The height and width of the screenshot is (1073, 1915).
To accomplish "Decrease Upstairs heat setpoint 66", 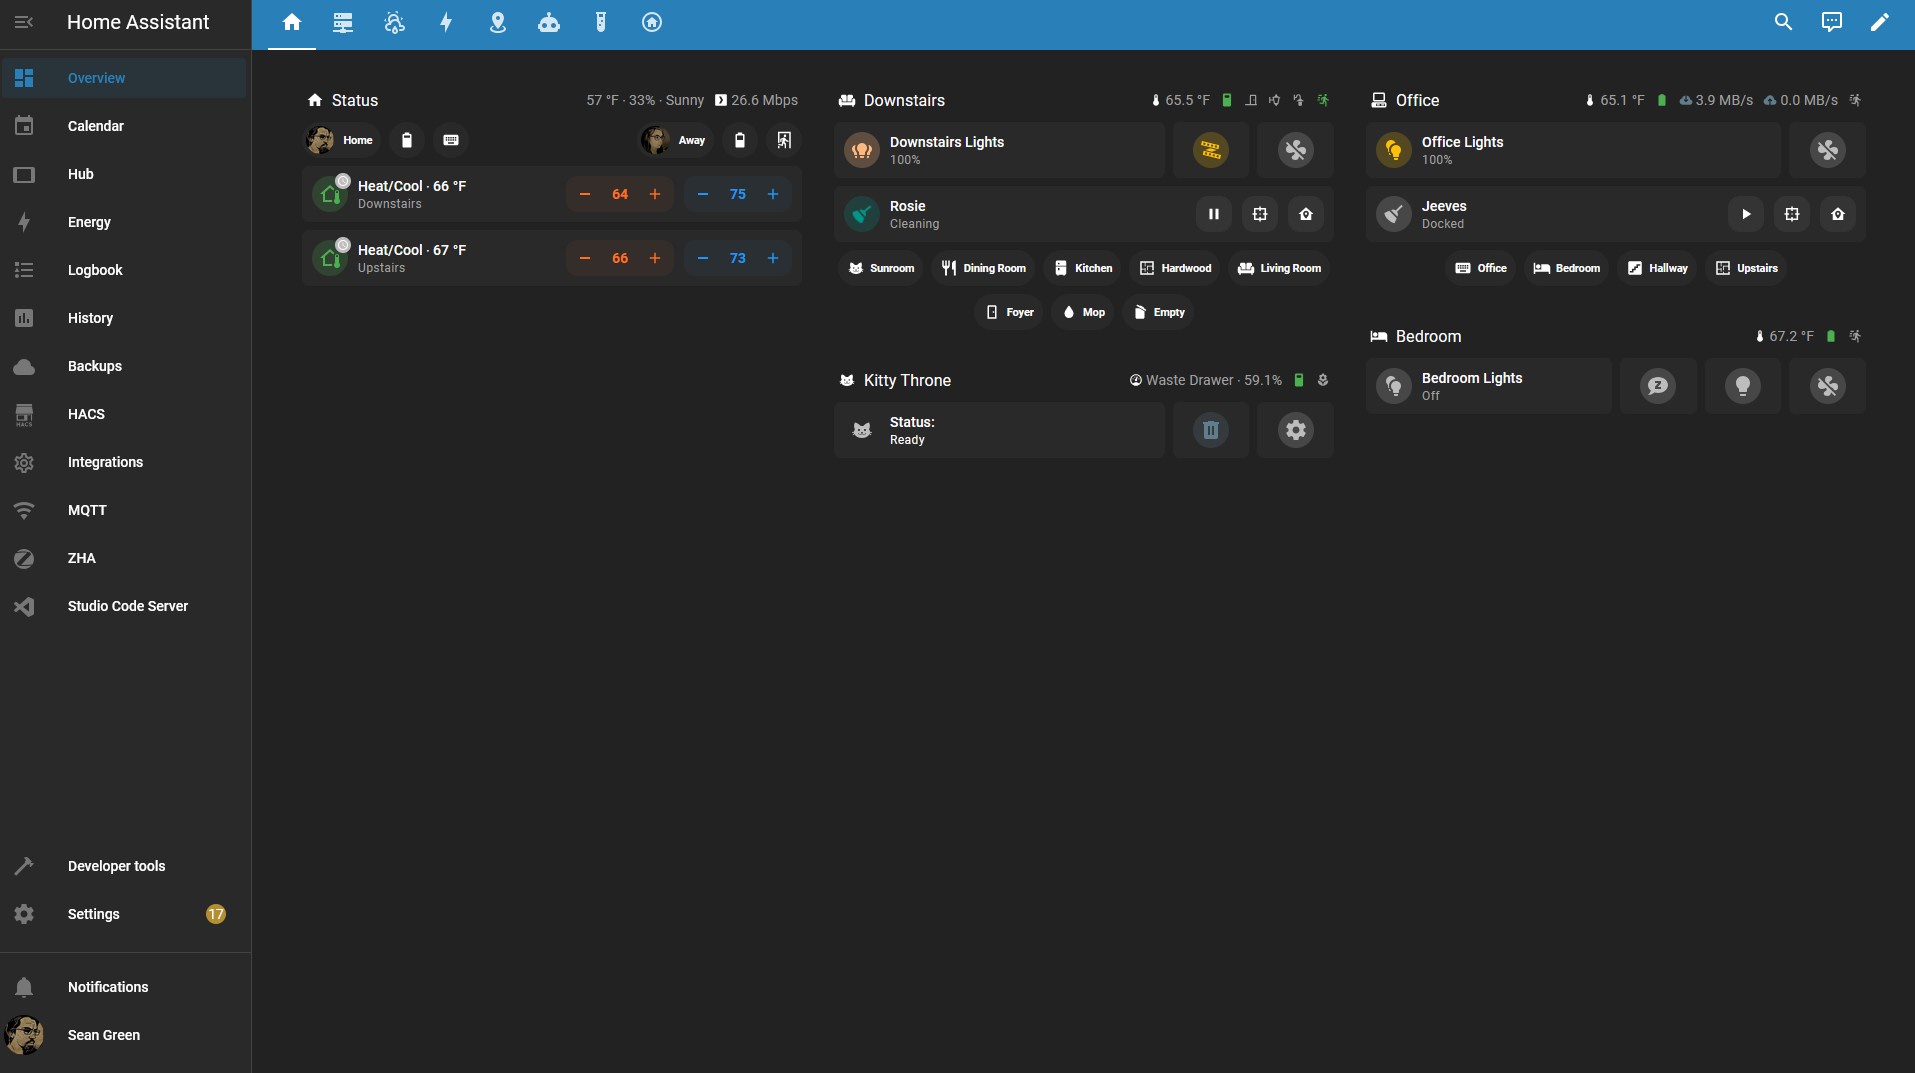I will click(585, 258).
